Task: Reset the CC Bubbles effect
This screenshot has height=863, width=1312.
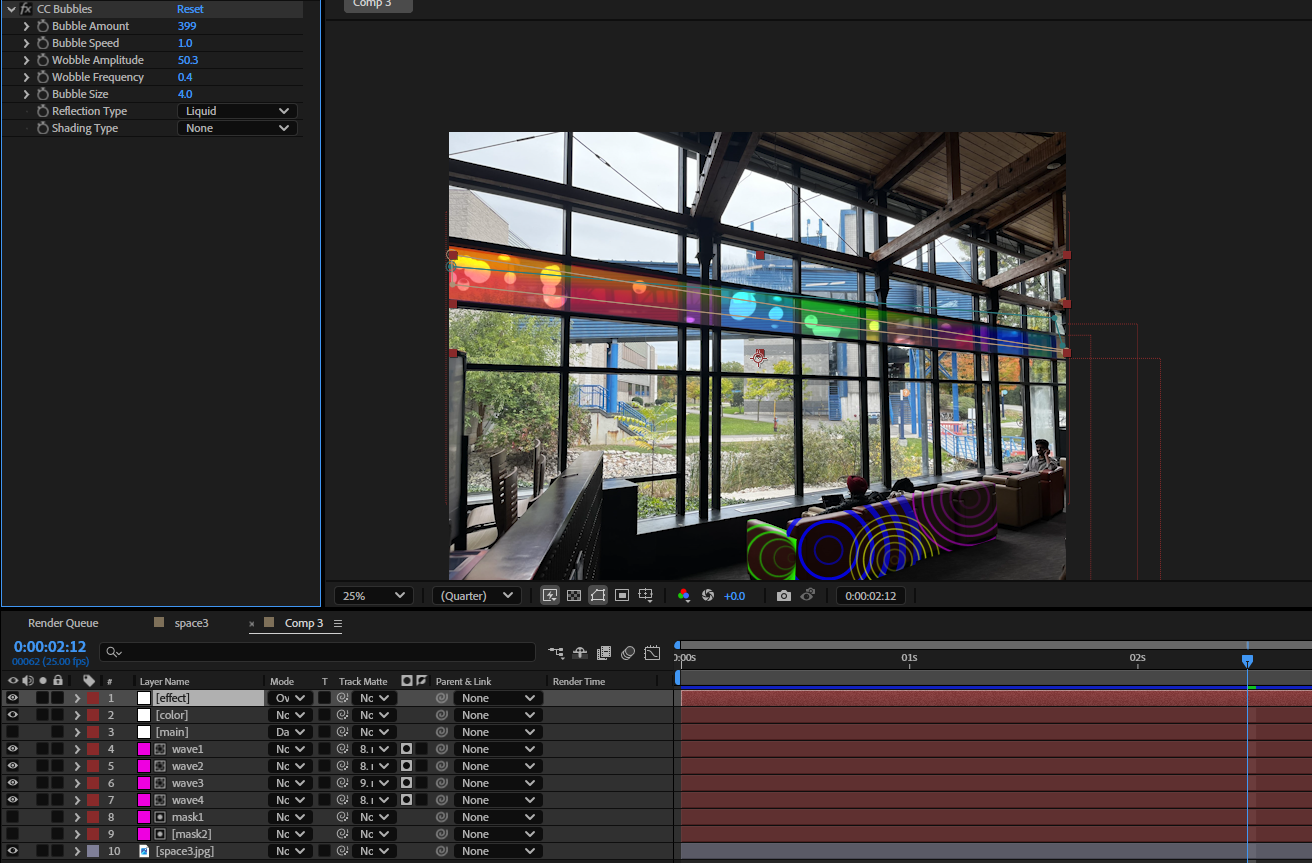Action: click(x=190, y=9)
